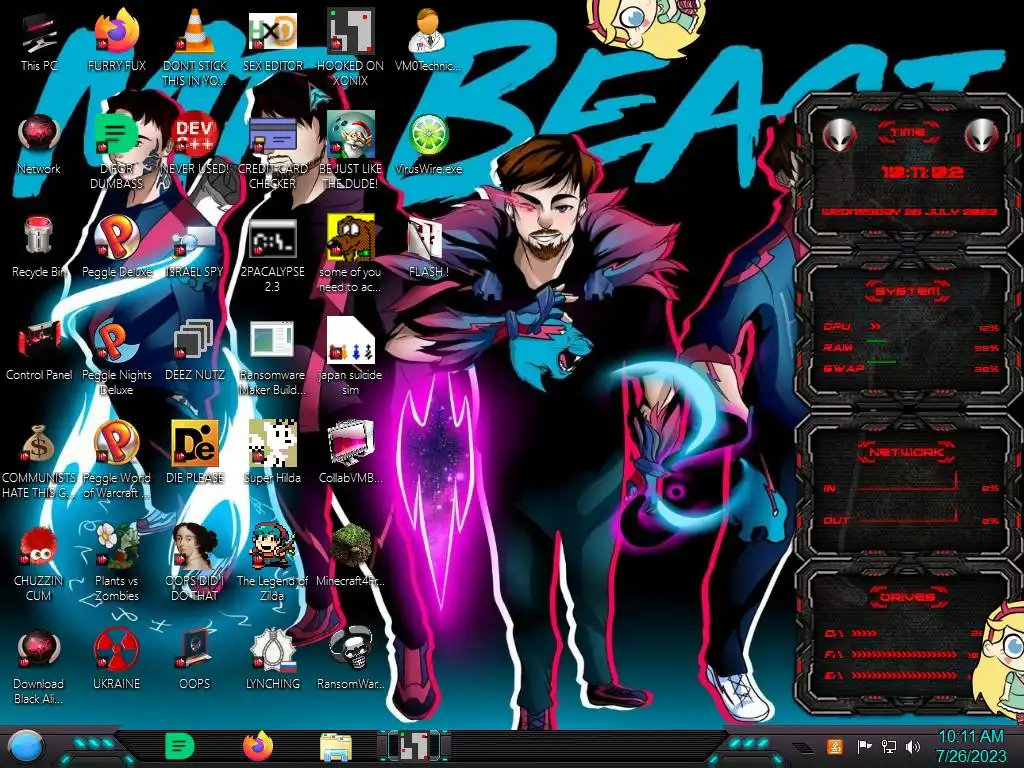Open RansomWar skull icon

click(x=351, y=658)
